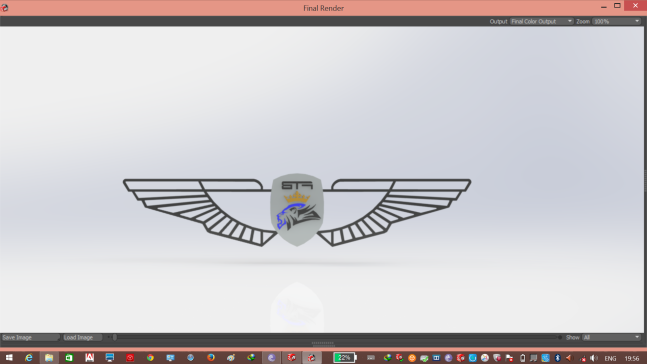The image size is (647, 364).
Task: Click the image comparison slider handle
Action: coord(115,338)
